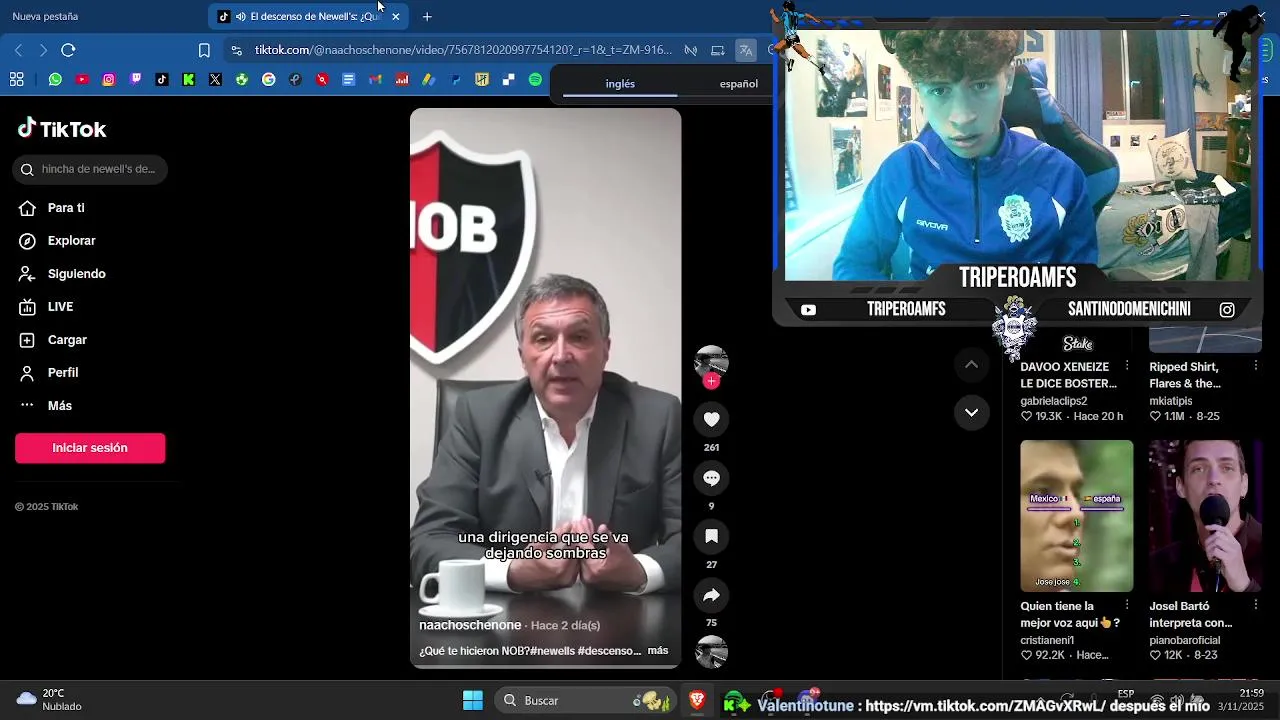The image size is (1280, 720).
Task: Open Quien tiene la mejor voz options menu
Action: 1127,605
